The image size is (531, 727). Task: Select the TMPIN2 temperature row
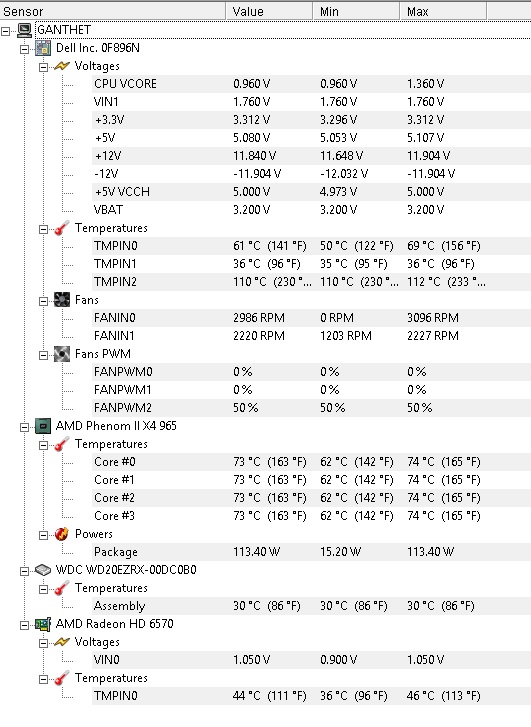[311, 282]
